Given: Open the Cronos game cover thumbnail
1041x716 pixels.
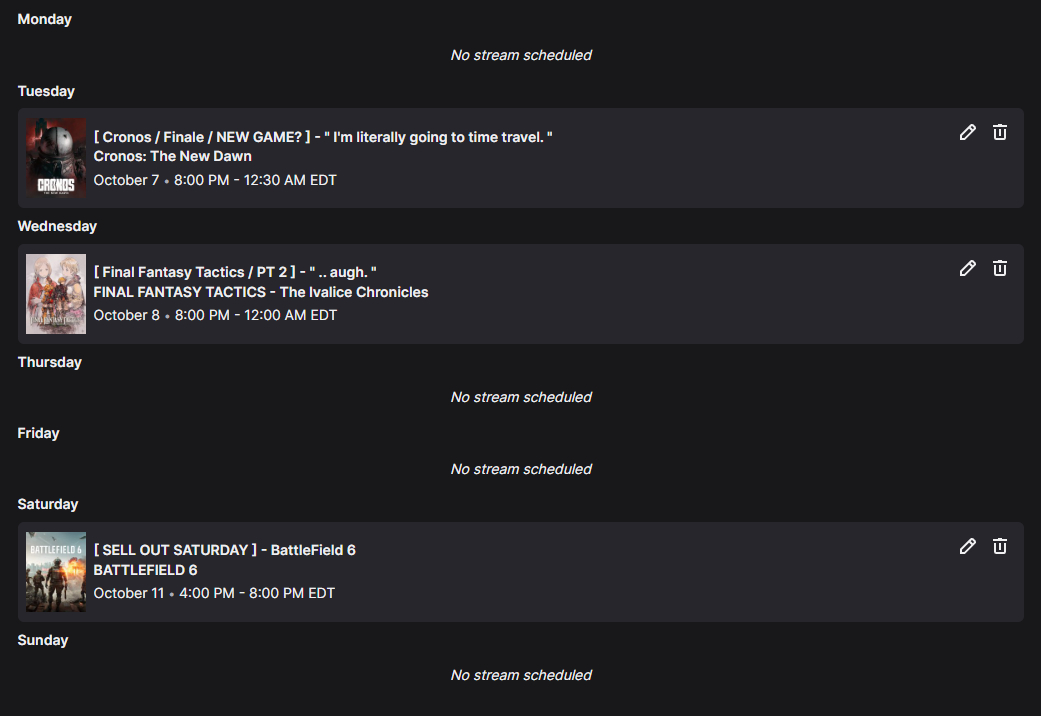Looking at the screenshot, I should pos(56,158).
